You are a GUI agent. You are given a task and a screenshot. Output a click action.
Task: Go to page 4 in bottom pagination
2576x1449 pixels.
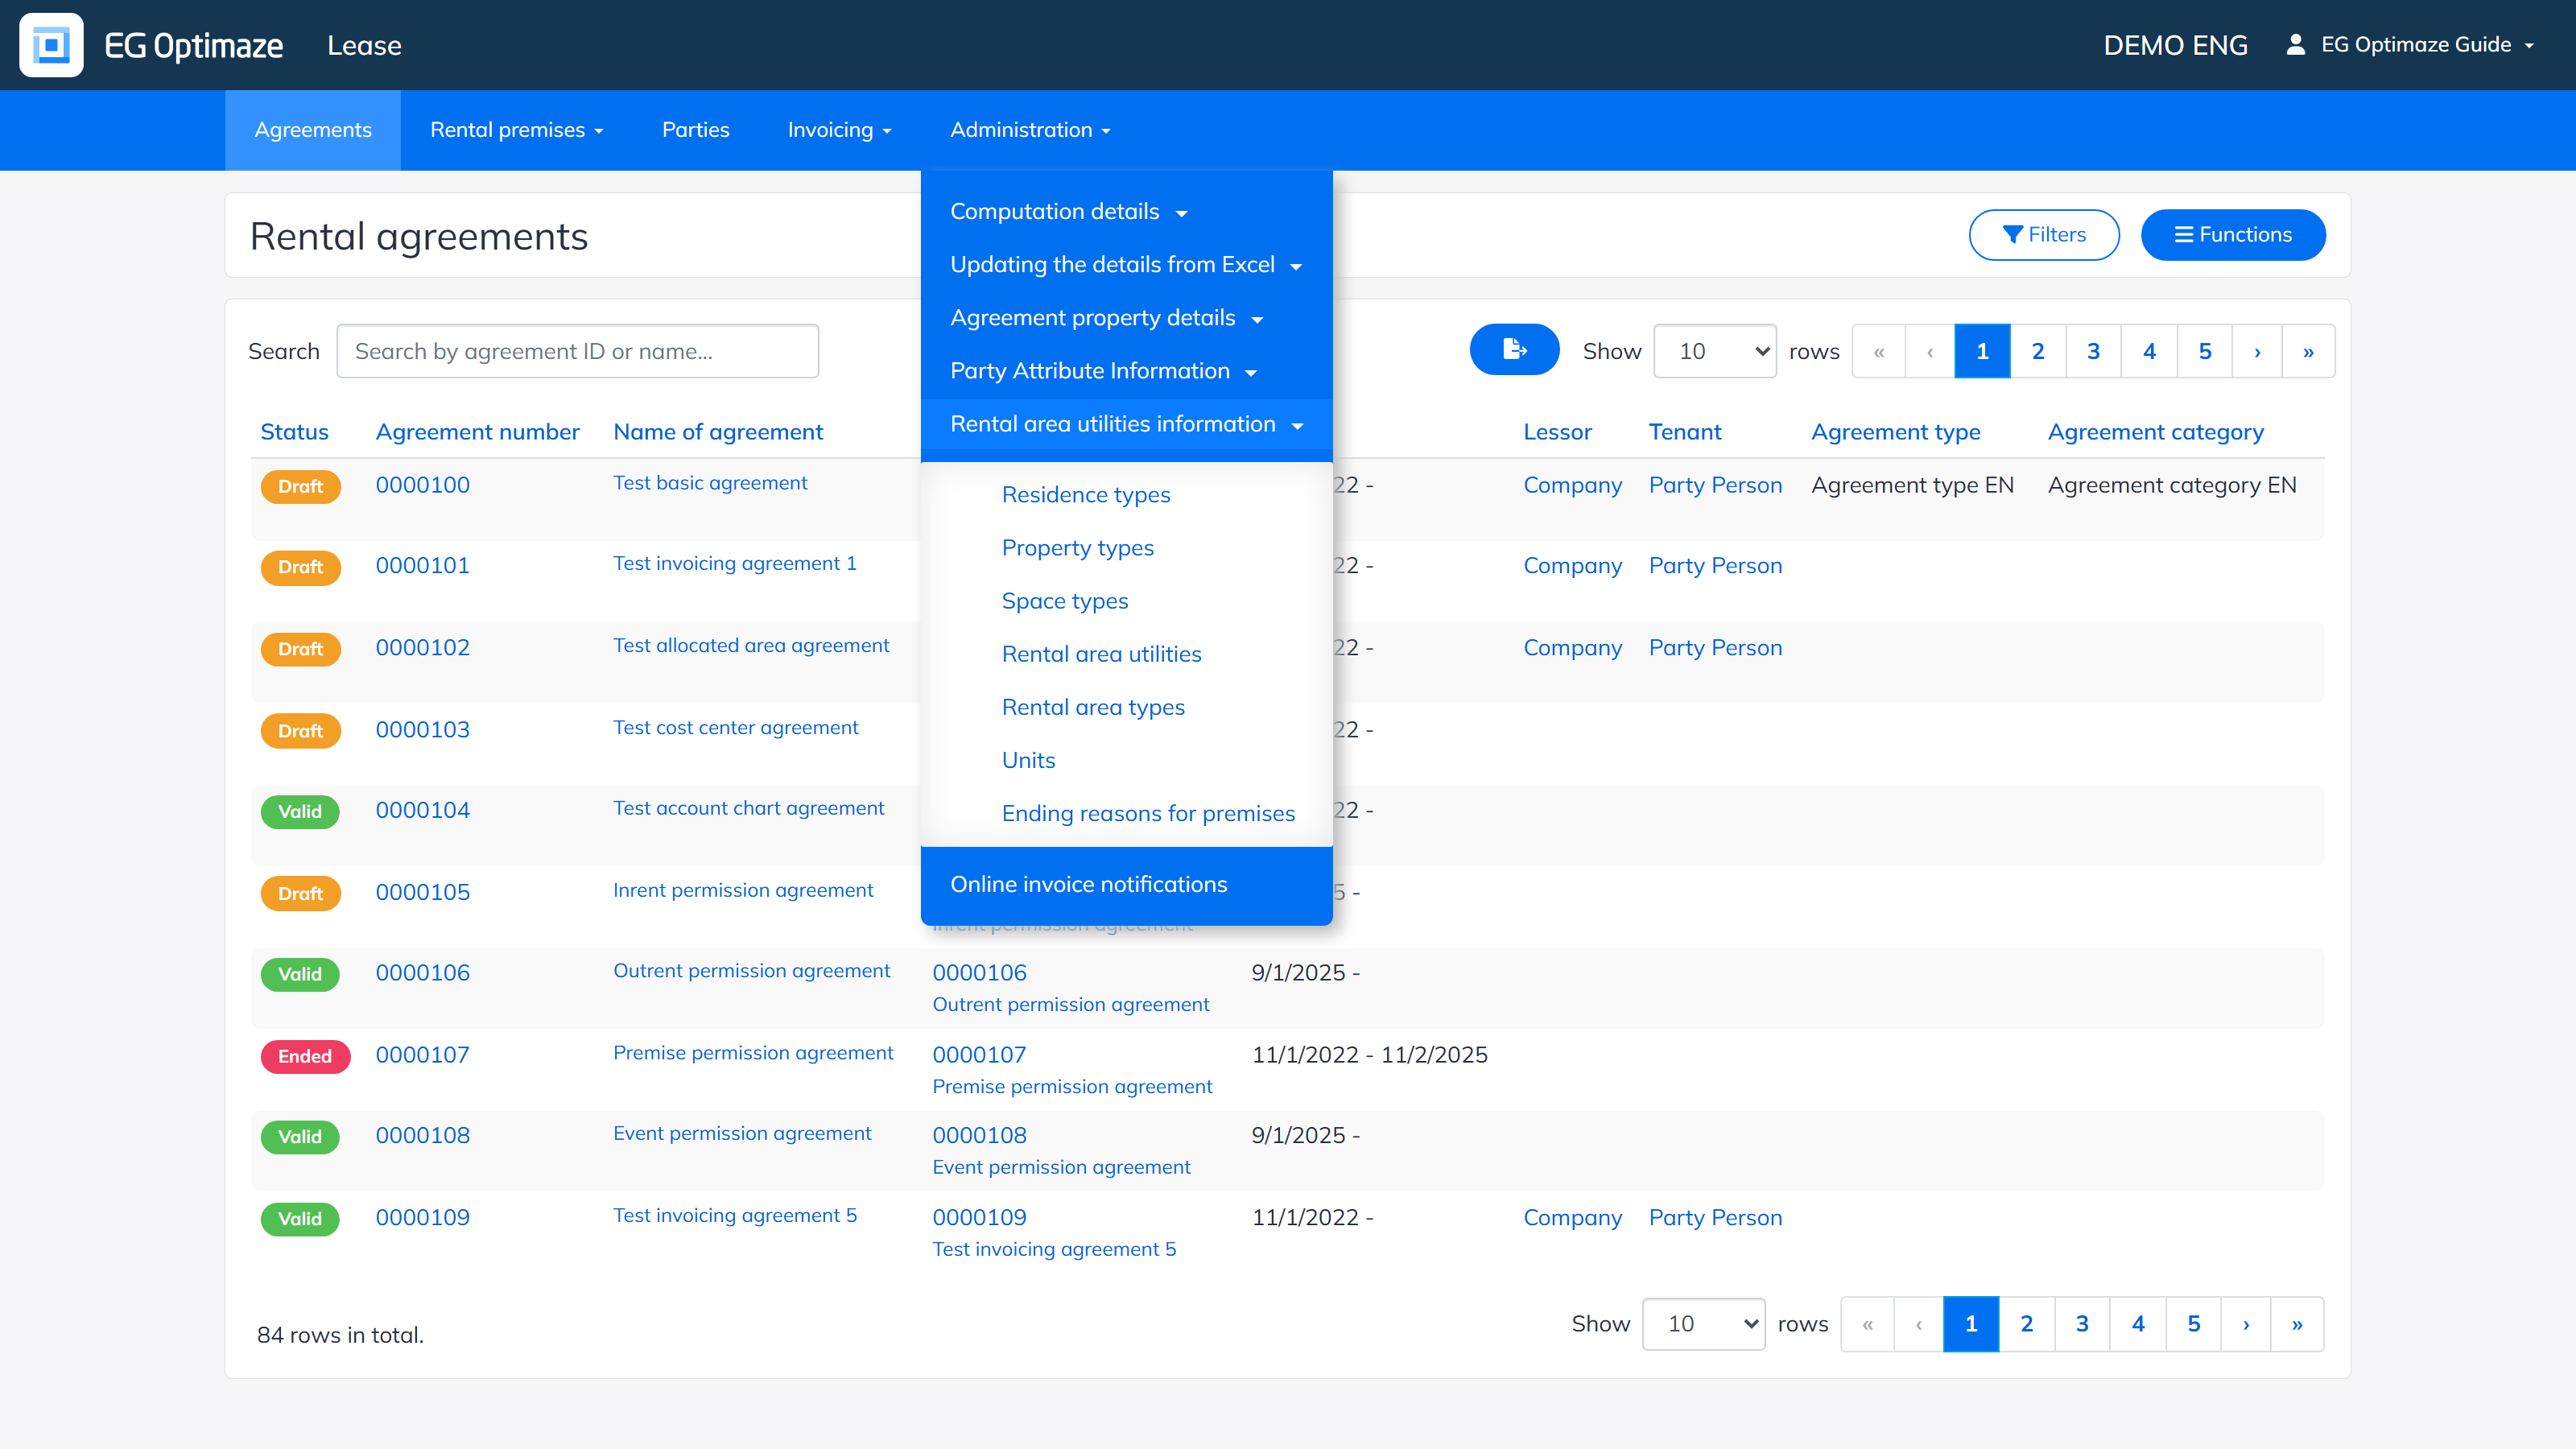click(2138, 1323)
